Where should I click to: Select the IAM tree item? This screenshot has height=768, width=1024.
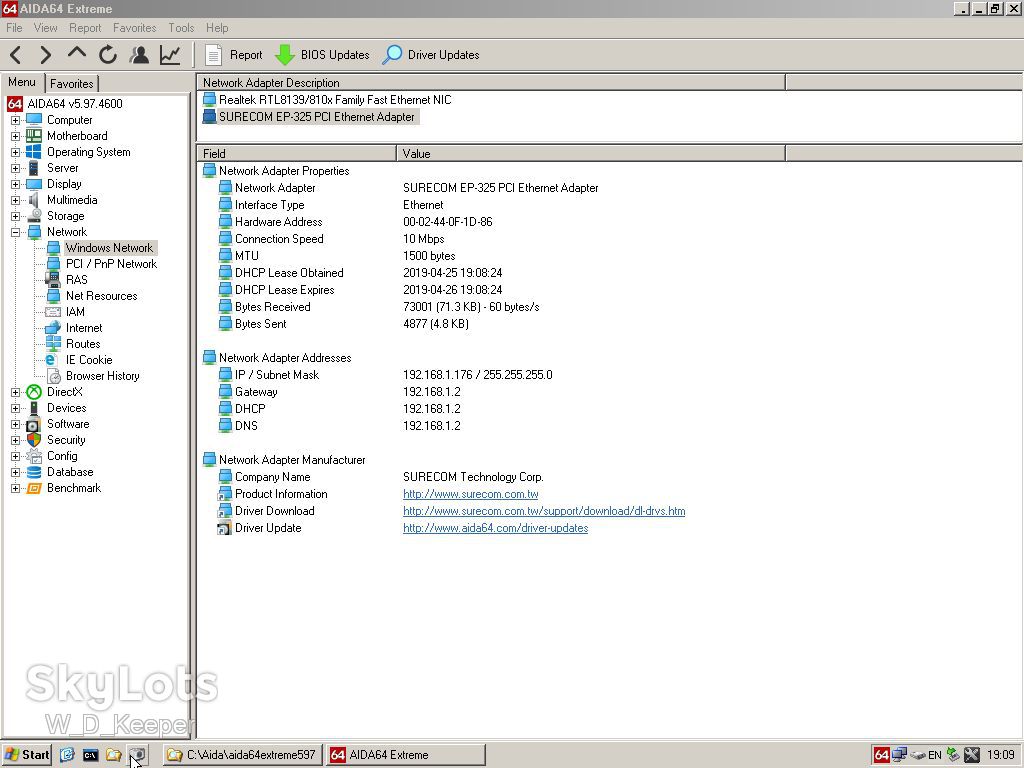75,312
